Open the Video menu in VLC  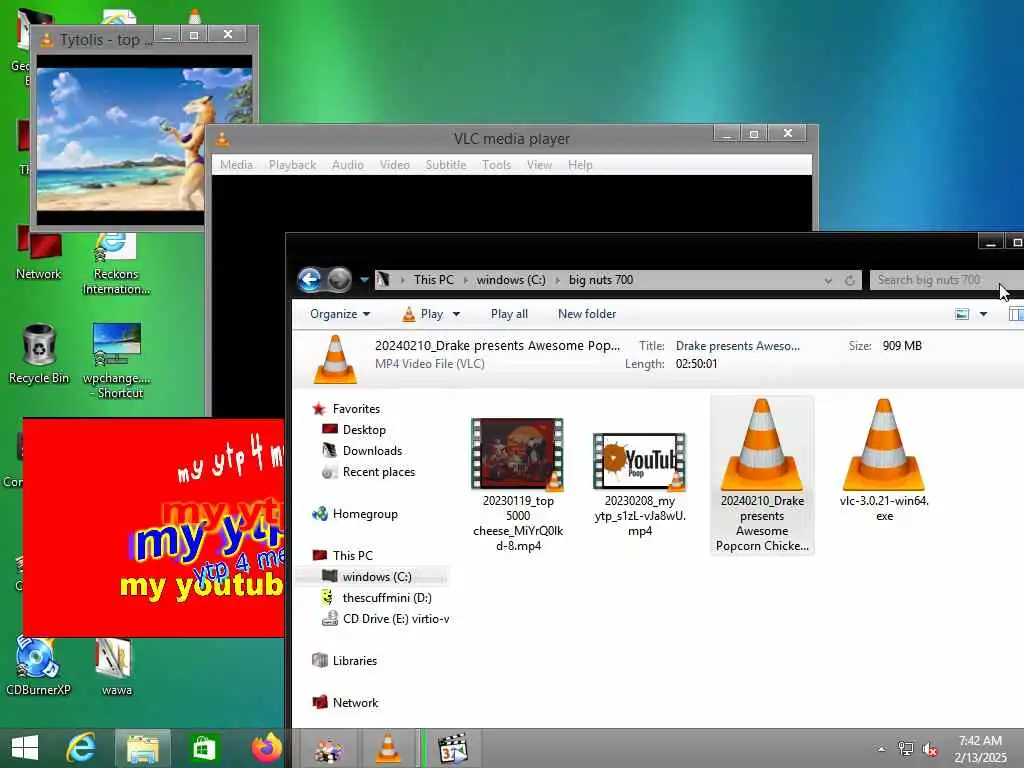click(x=394, y=165)
